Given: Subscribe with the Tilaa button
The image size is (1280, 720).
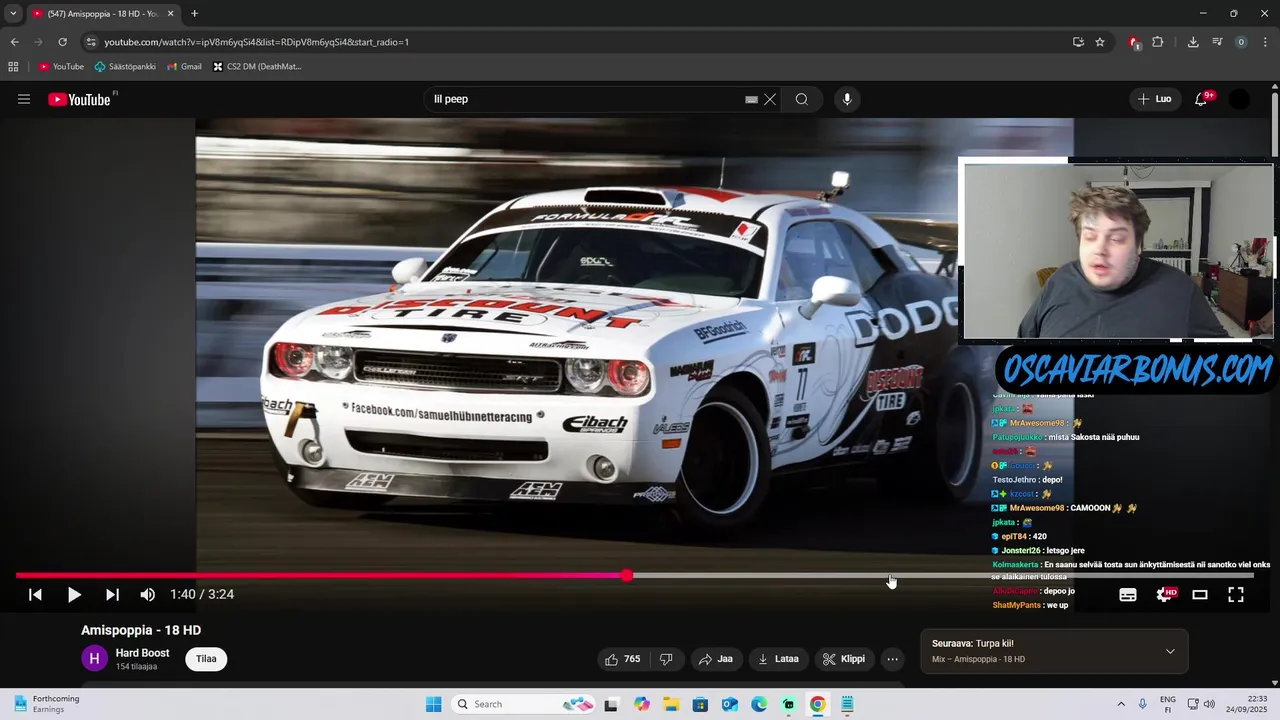Looking at the screenshot, I should (206, 659).
